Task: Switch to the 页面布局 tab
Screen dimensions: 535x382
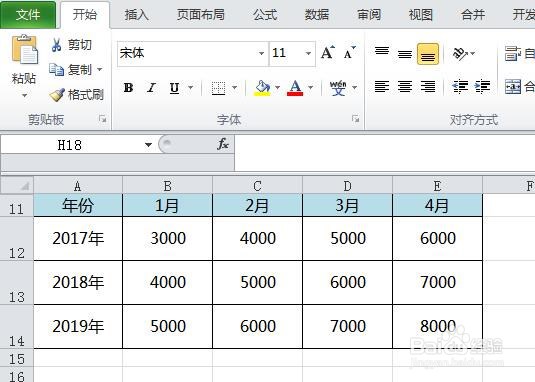Action: [x=201, y=15]
